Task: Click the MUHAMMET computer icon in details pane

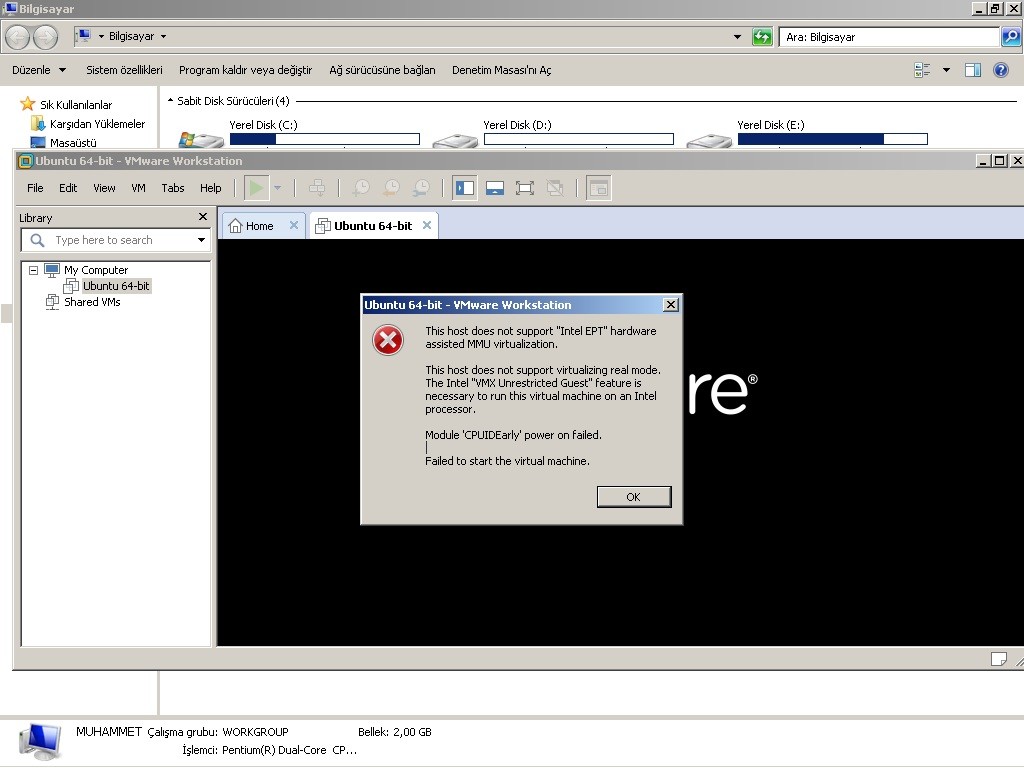Action: pyautogui.click(x=40, y=741)
